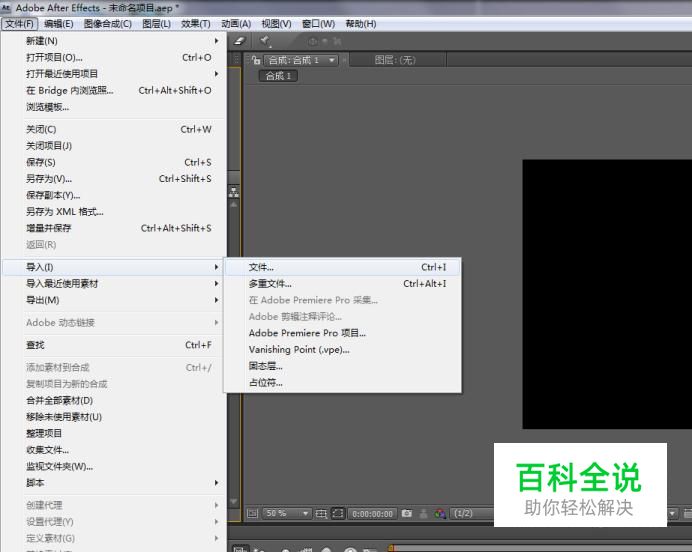
Task: Open the 效果(T) menu
Action: click(196, 24)
